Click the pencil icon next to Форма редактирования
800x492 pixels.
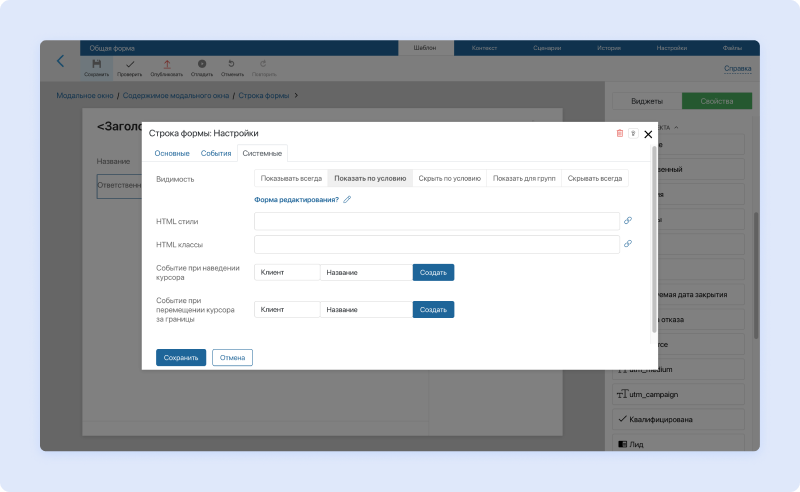point(347,199)
